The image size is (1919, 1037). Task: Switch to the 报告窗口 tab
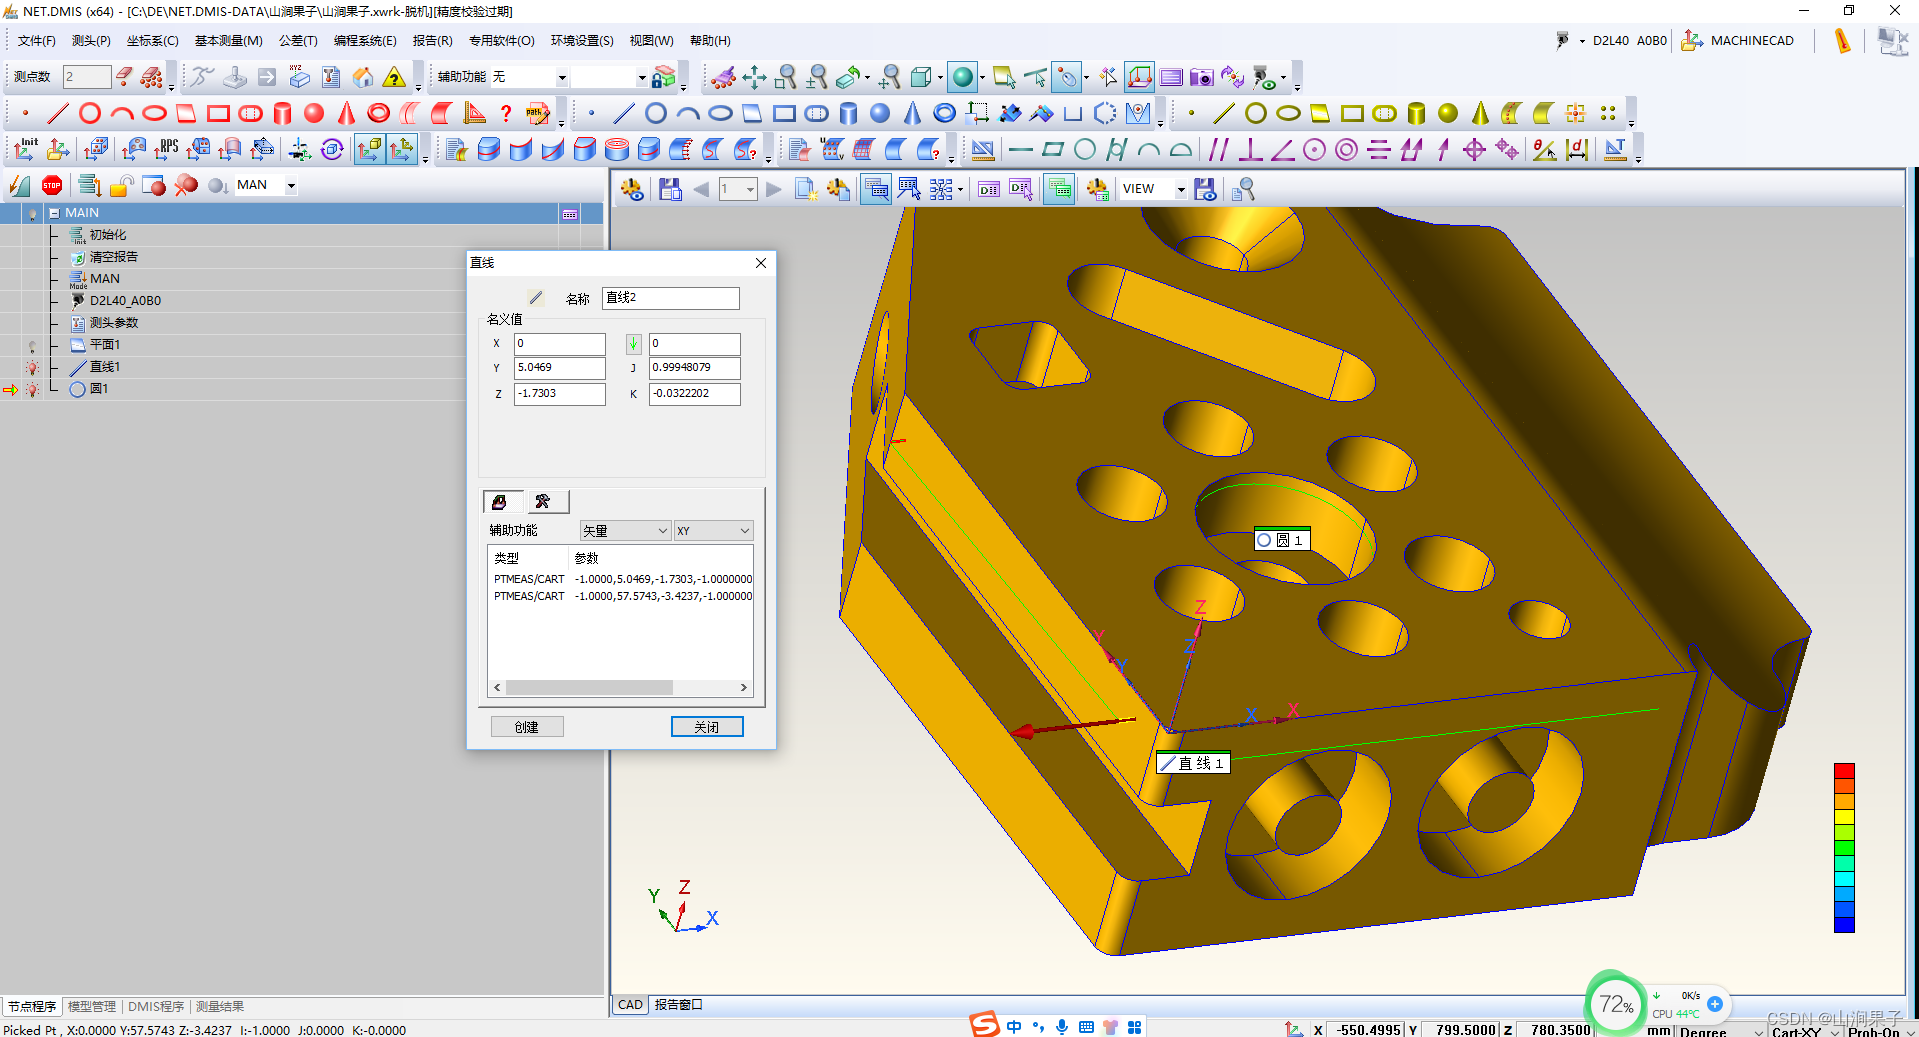(x=679, y=1005)
